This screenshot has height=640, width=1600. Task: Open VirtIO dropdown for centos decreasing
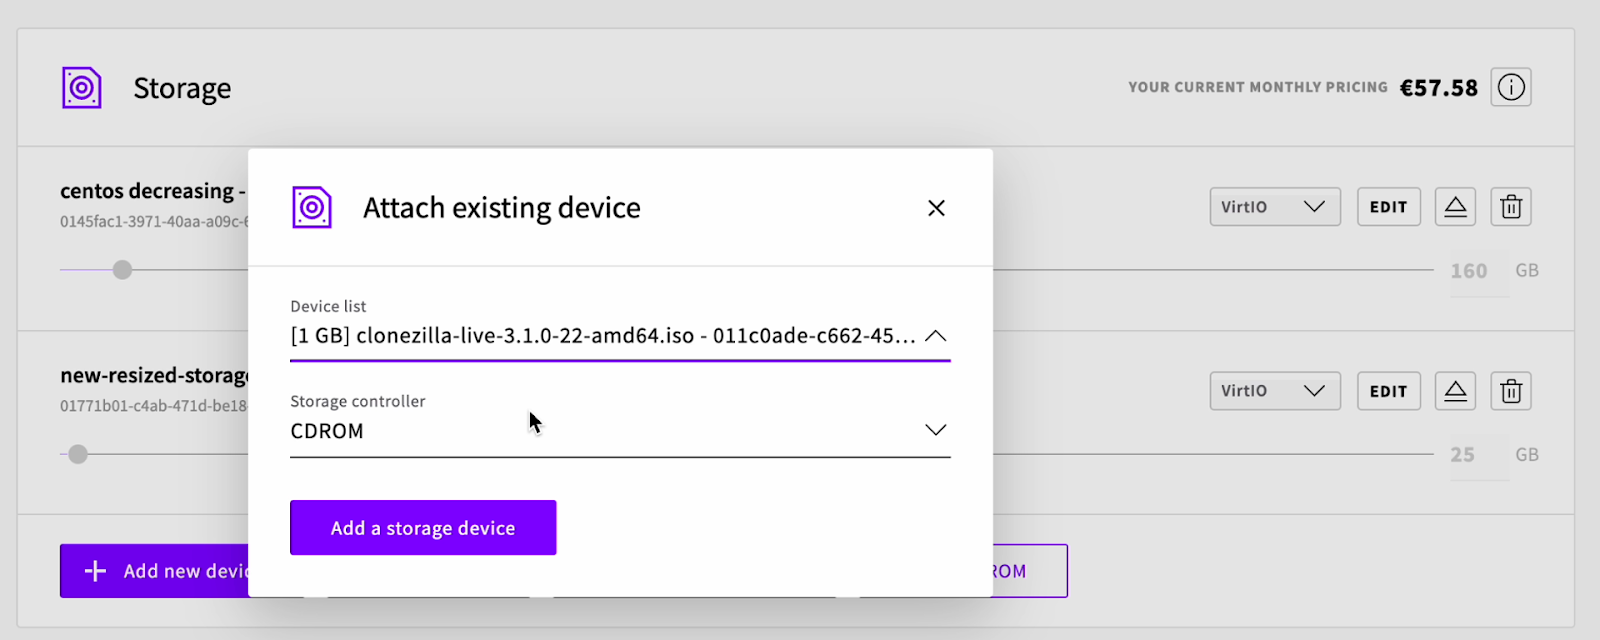coord(1275,207)
